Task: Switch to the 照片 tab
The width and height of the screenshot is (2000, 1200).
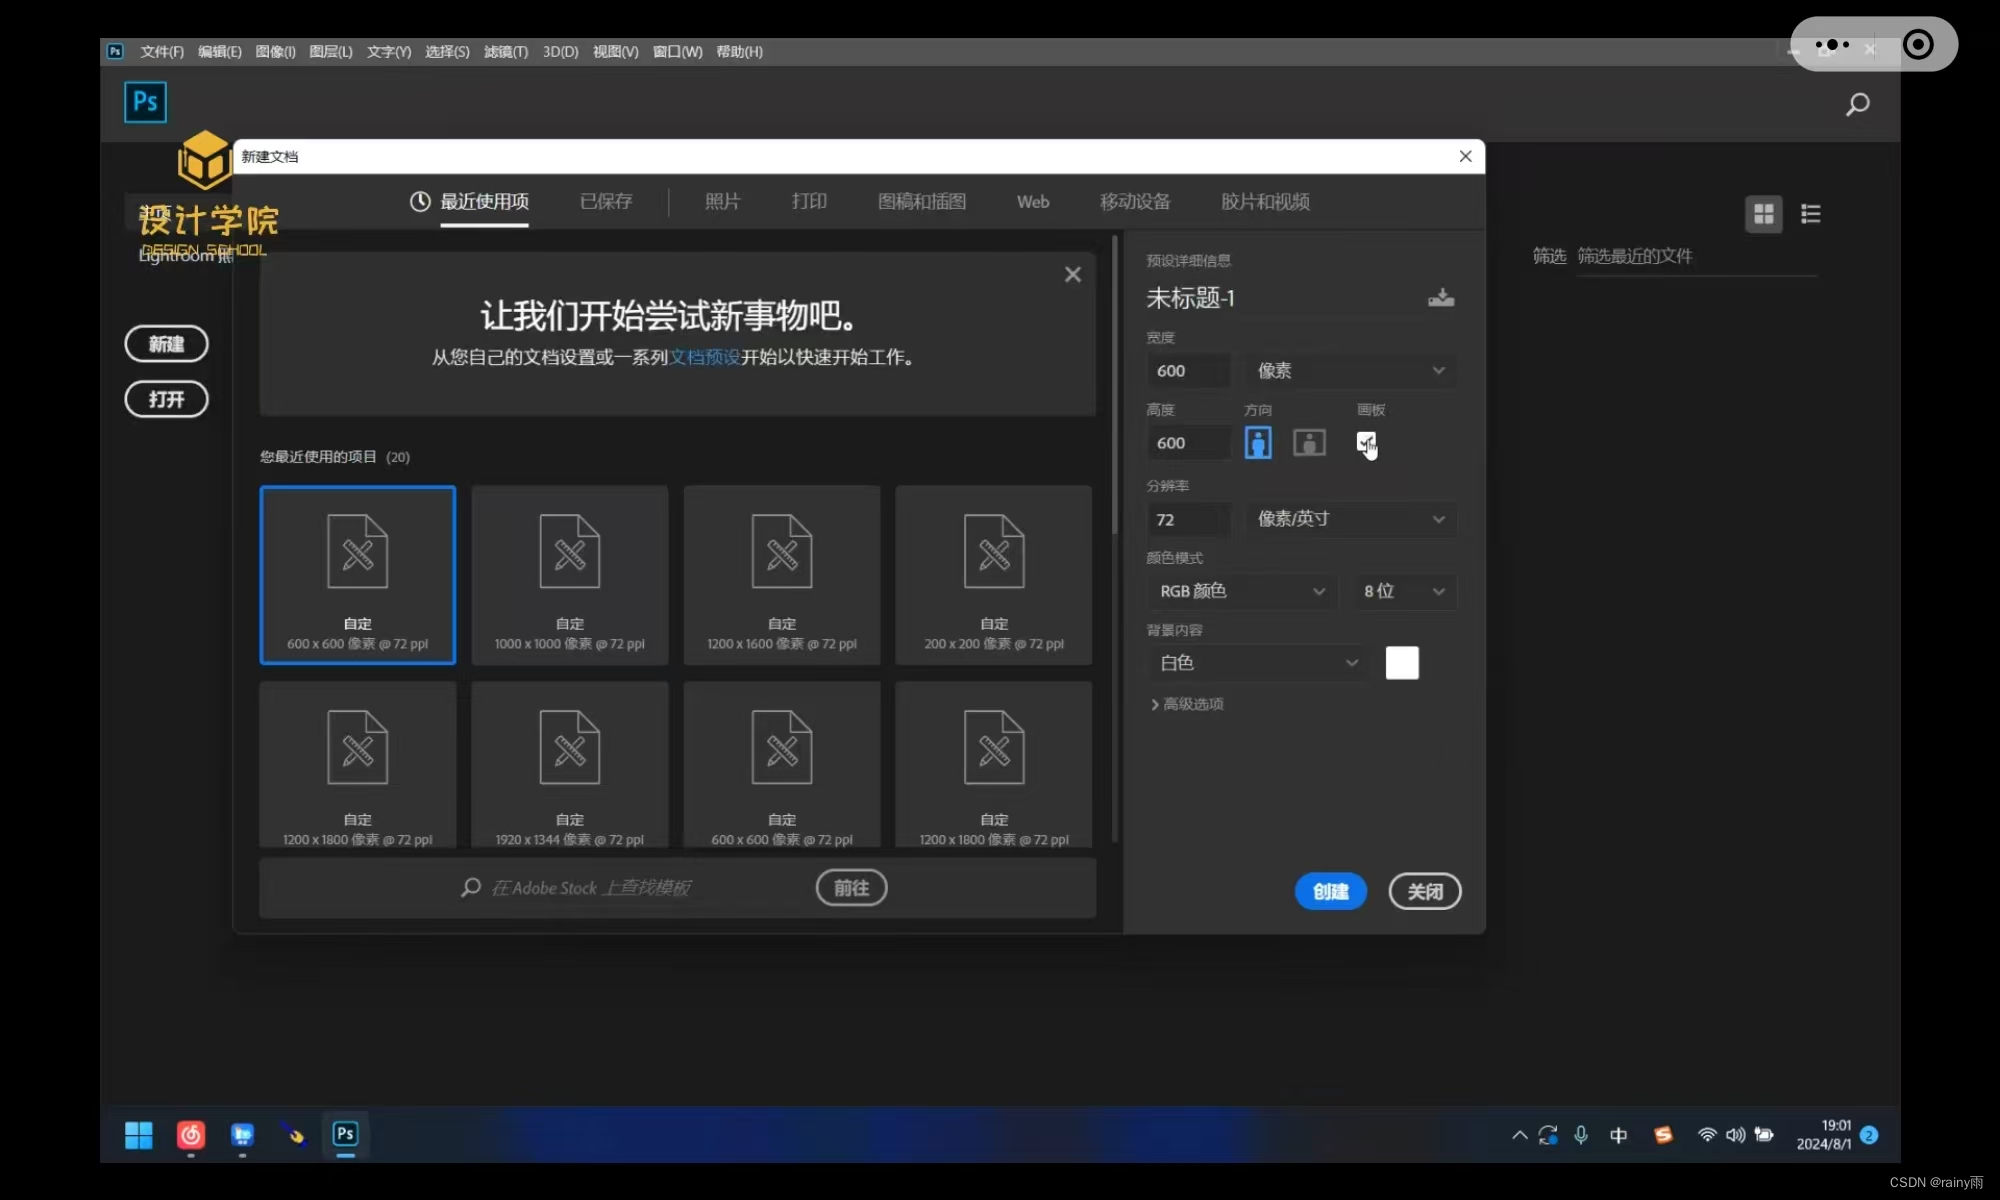Action: (722, 202)
